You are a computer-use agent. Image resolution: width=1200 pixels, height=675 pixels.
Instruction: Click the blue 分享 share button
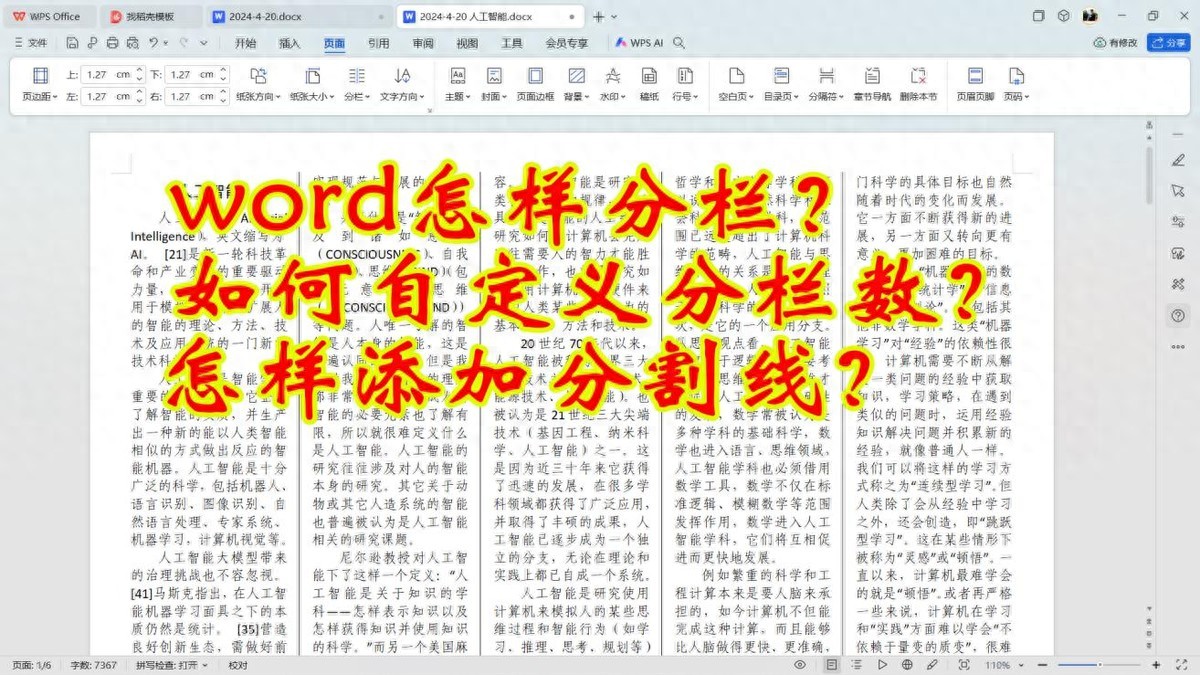[x=1167, y=43]
